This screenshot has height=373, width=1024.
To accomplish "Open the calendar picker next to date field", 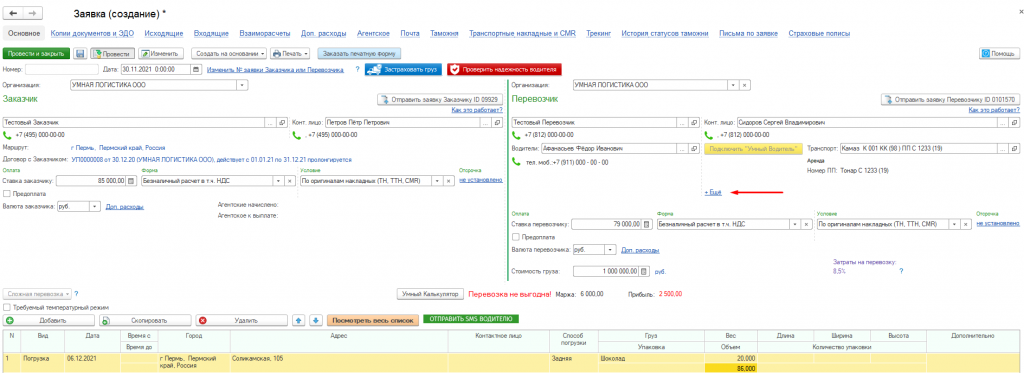I will coord(195,69).
